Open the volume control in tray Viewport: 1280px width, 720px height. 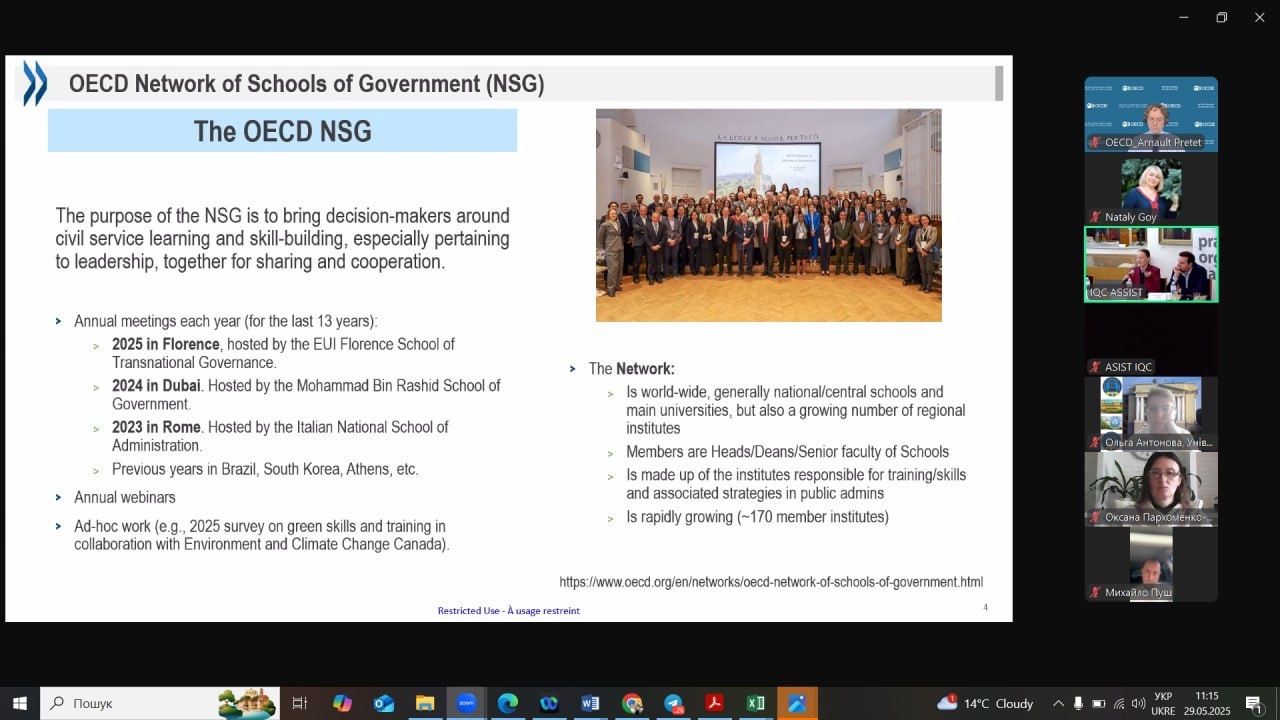pyautogui.click(x=1138, y=703)
